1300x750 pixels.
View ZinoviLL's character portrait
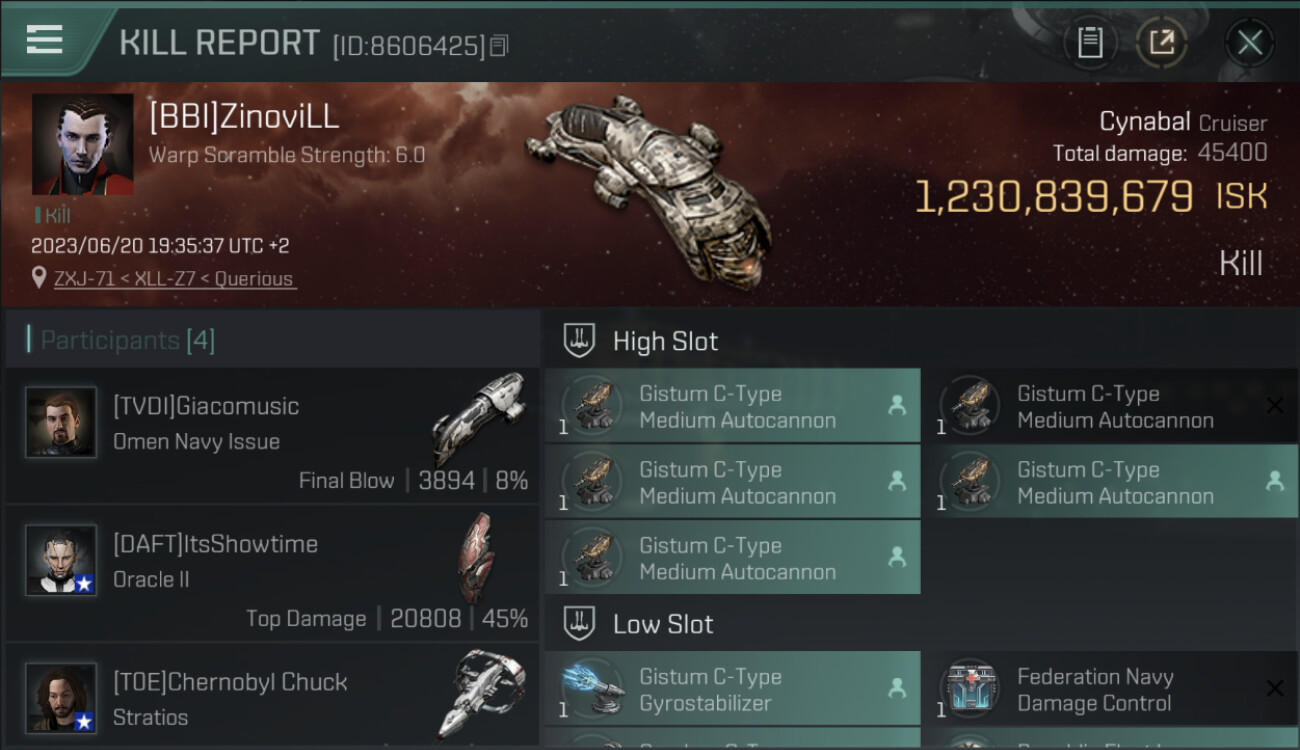(x=83, y=144)
